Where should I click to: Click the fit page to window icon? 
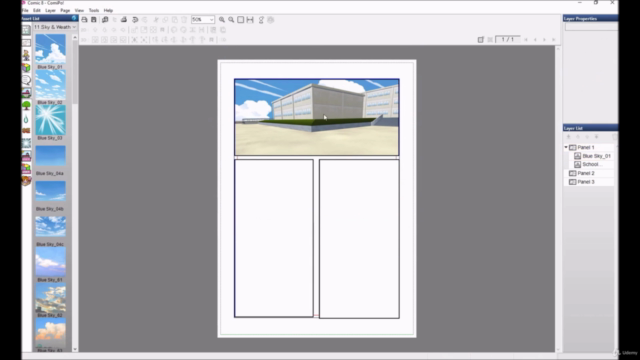tap(241, 20)
